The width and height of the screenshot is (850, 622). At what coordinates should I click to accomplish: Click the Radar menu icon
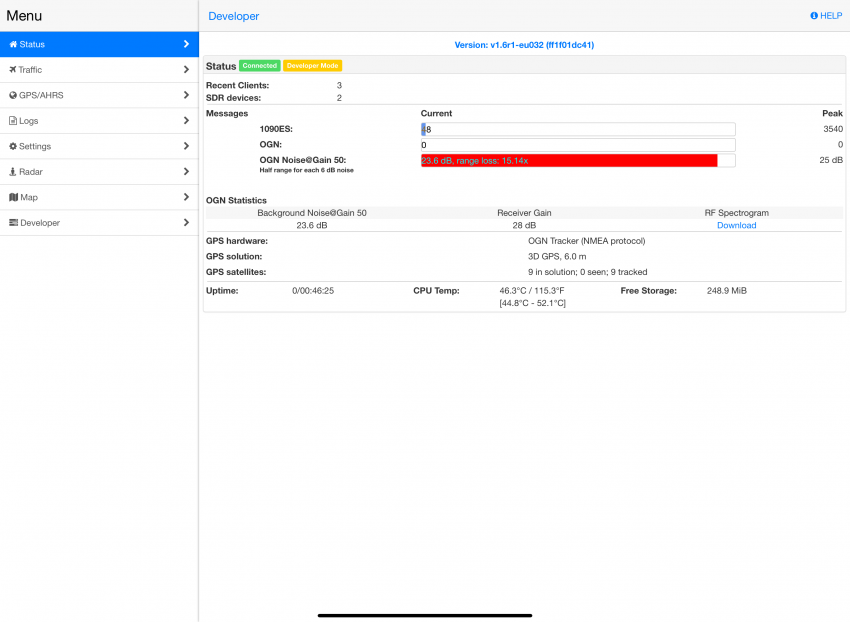pyautogui.click(x=12, y=172)
